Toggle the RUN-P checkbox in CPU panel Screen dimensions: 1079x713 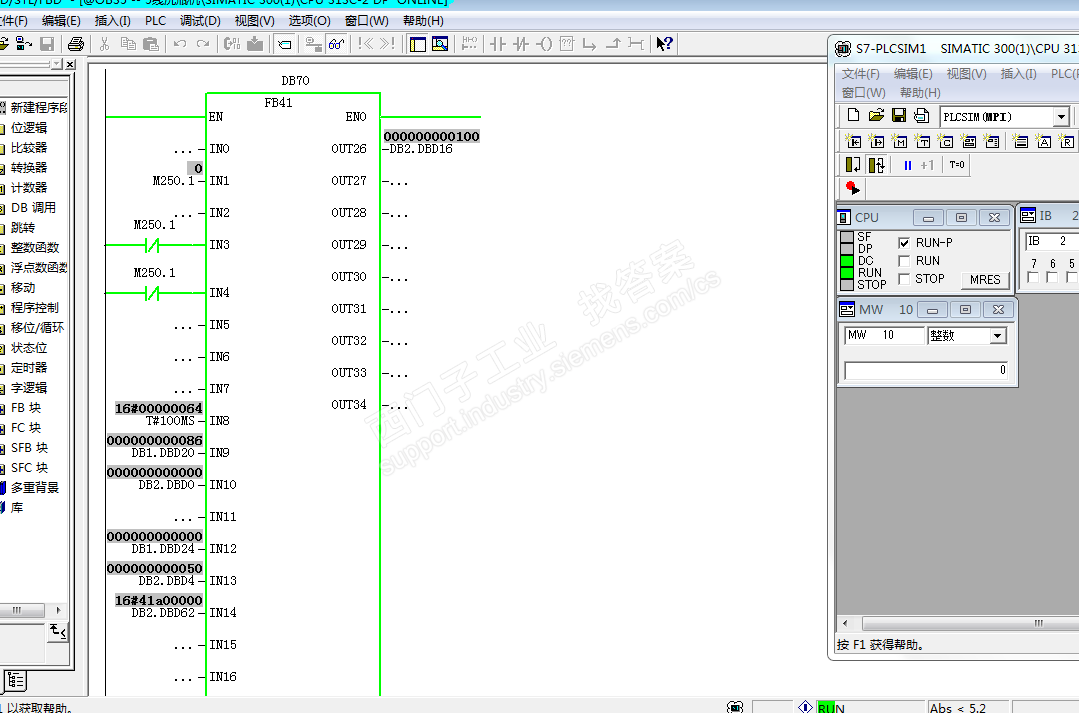pyautogui.click(x=904, y=243)
